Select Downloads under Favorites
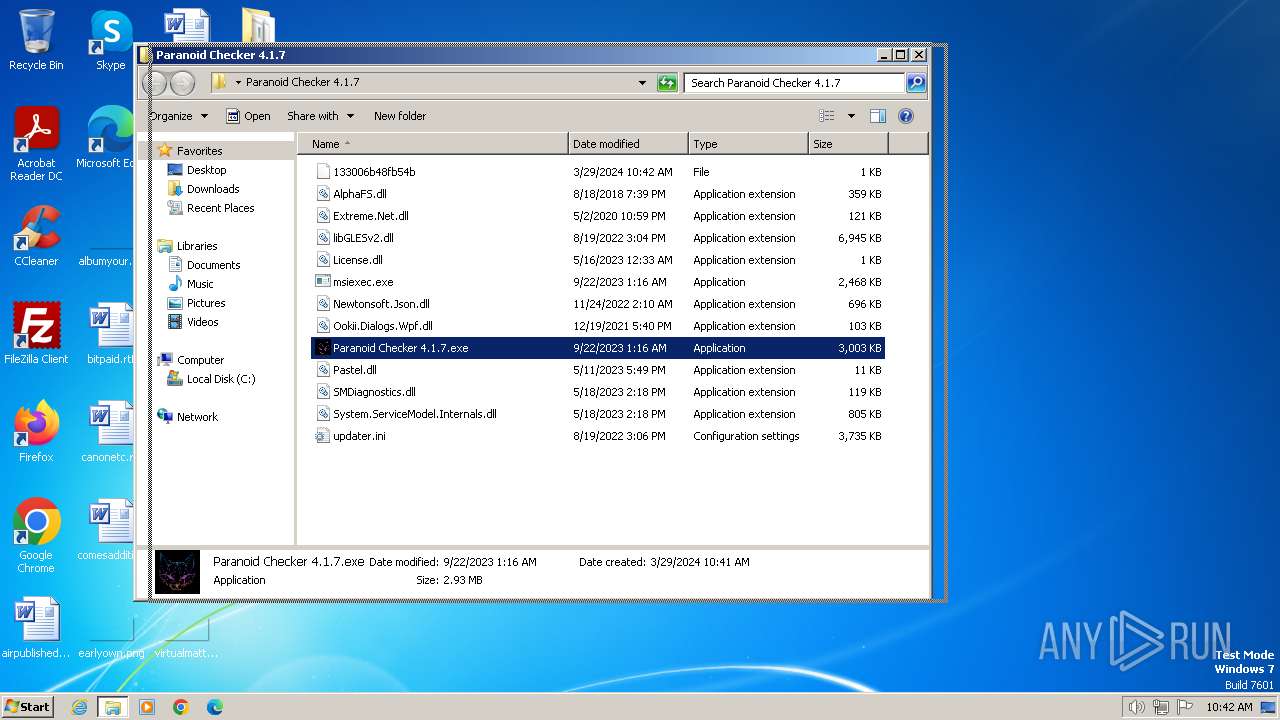This screenshot has height=720, width=1280. tap(213, 189)
